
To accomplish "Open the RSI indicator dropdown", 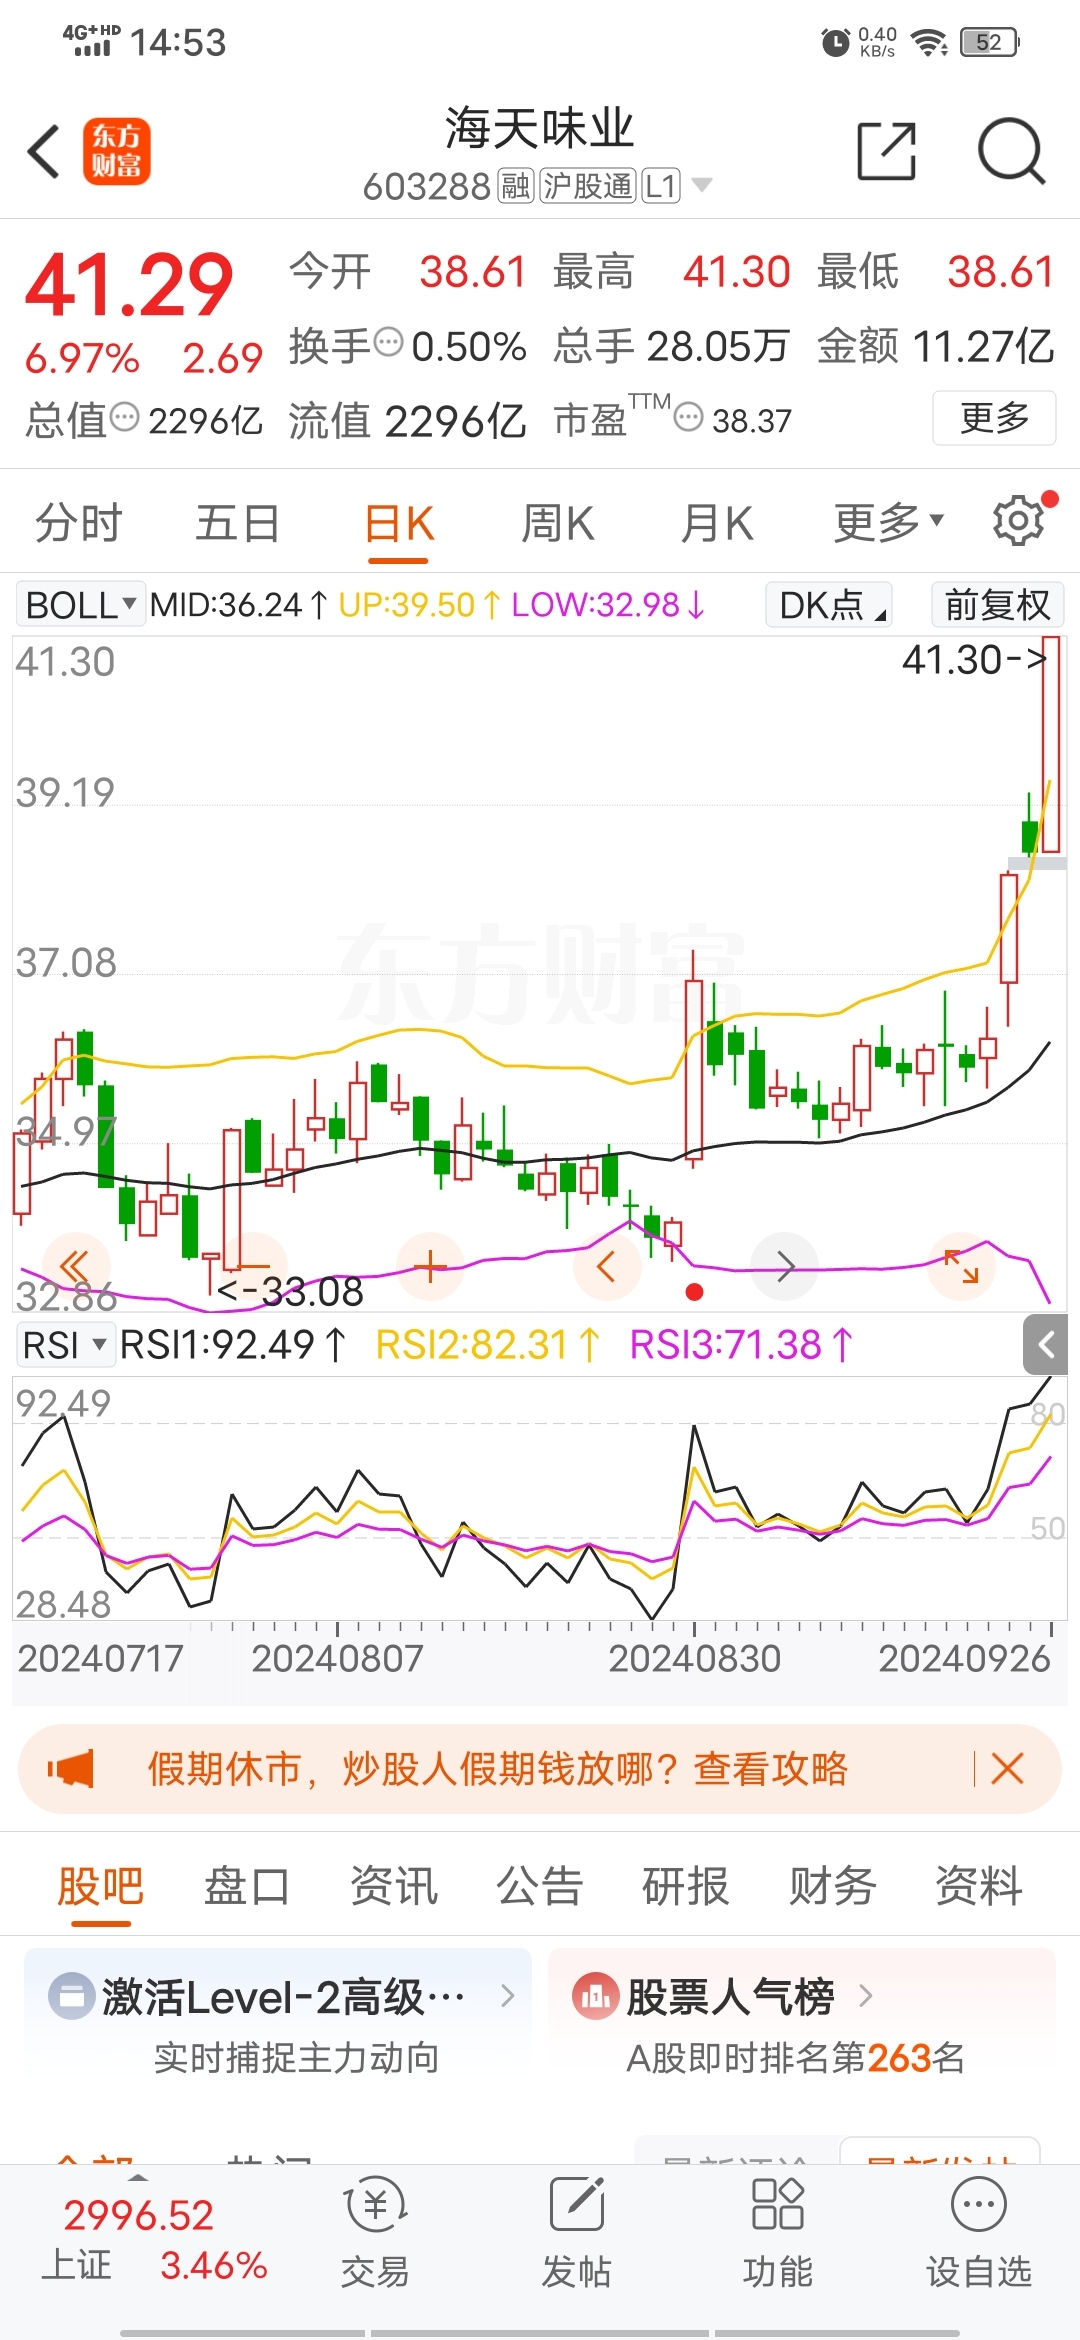I will tap(64, 1344).
